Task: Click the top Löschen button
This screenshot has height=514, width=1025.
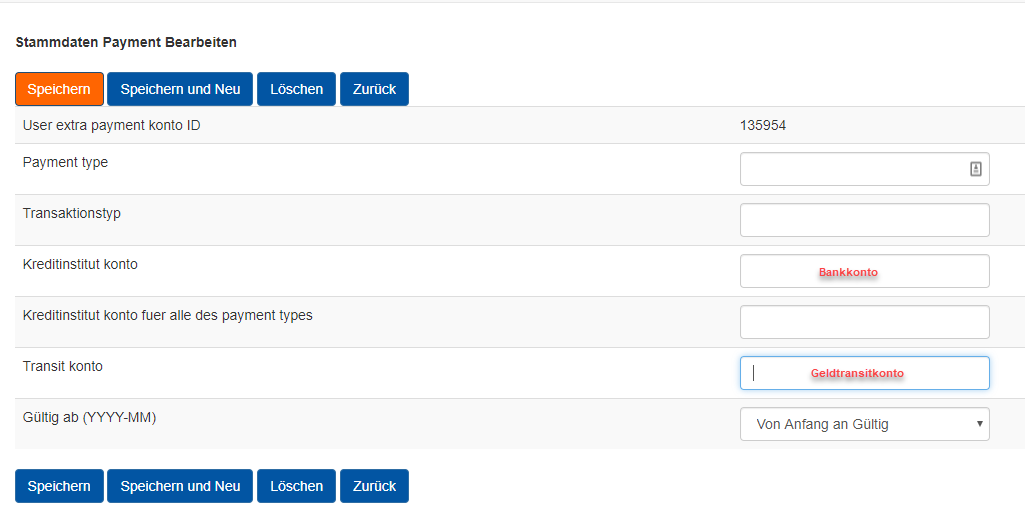Action: [x=296, y=89]
